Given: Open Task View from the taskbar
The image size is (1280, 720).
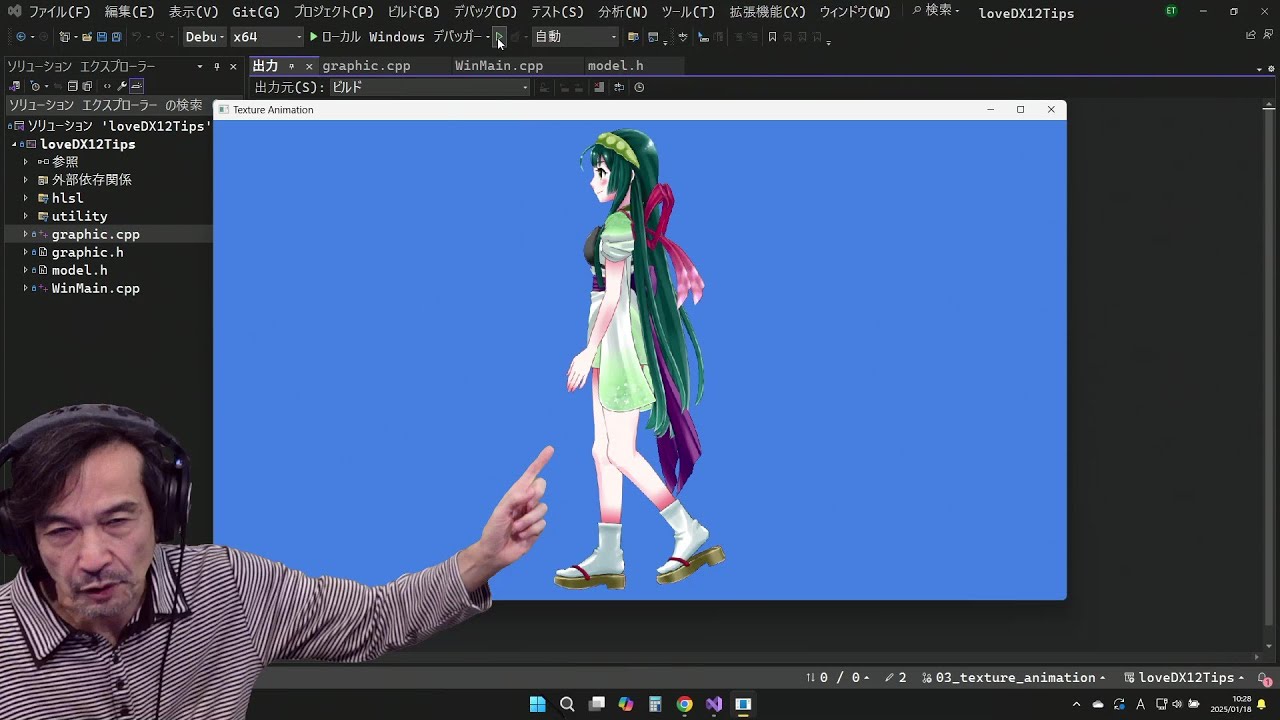Looking at the screenshot, I should [x=597, y=704].
